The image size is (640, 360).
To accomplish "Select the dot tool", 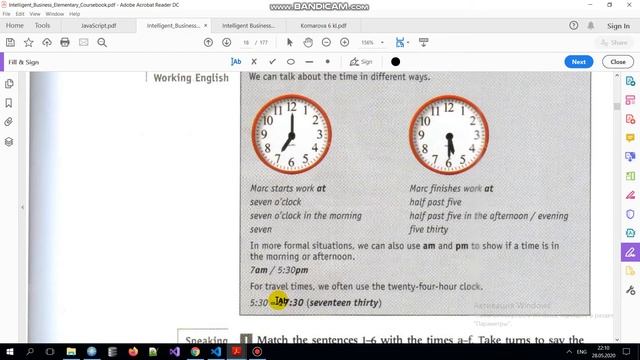I will coord(327,62).
